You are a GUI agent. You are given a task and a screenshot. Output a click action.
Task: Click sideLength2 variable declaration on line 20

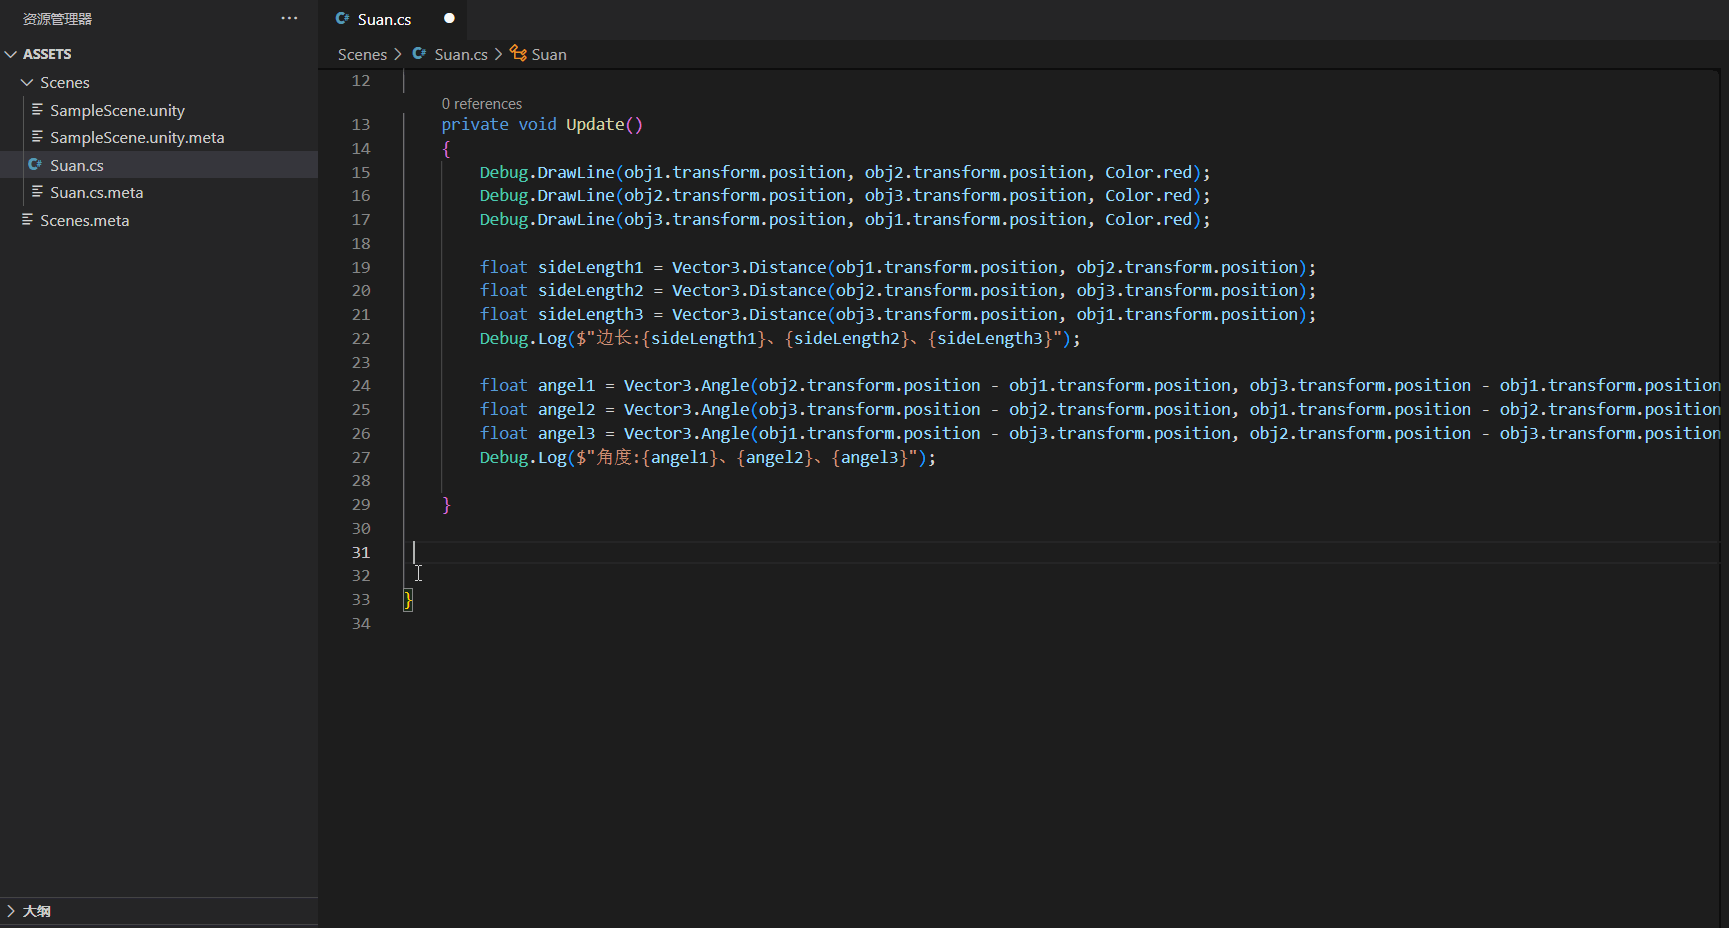tap(591, 291)
